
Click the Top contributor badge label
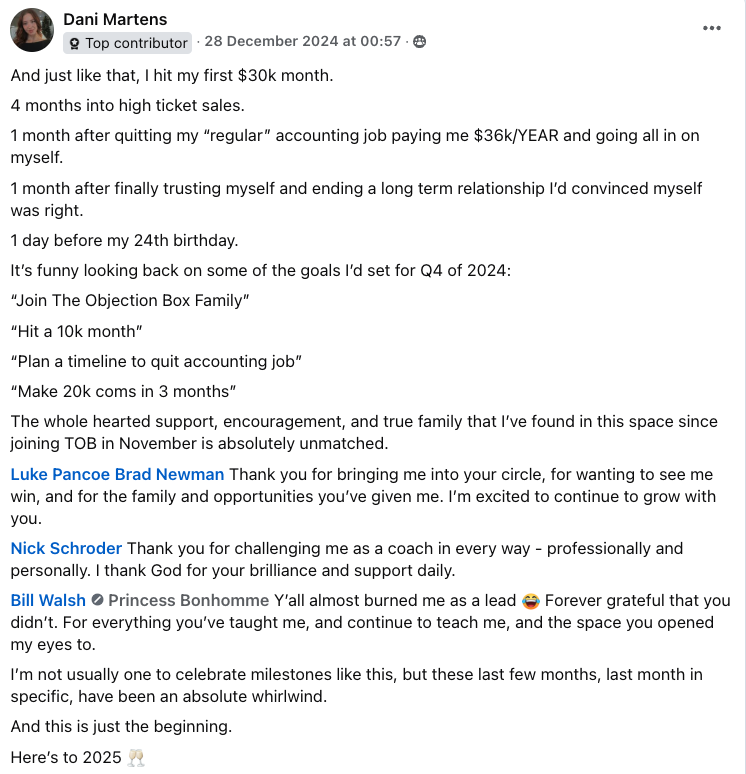point(127,43)
